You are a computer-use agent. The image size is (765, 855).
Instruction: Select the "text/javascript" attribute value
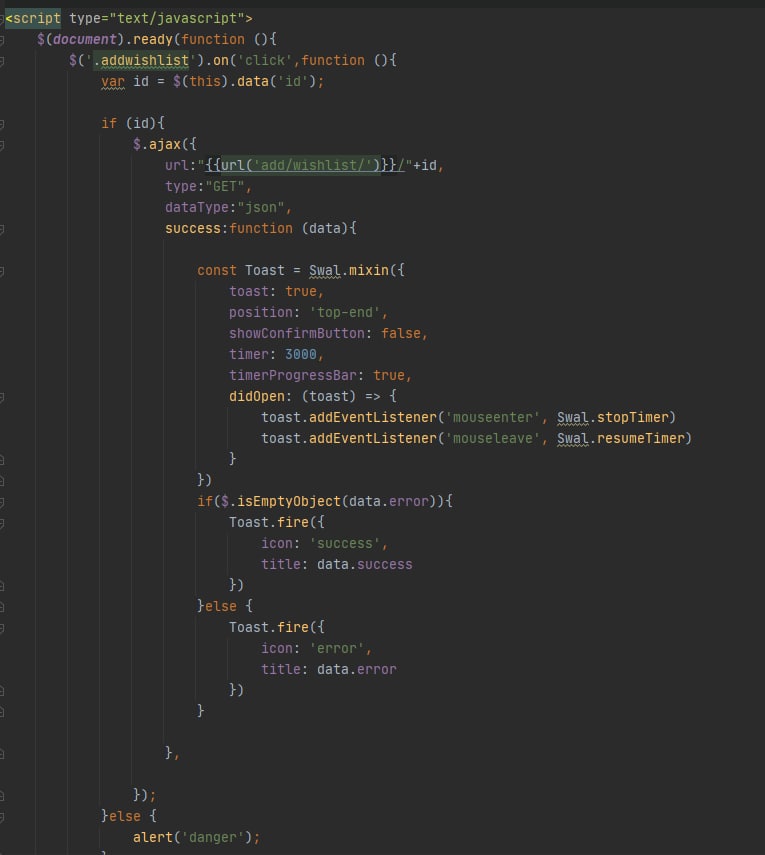tap(177, 19)
